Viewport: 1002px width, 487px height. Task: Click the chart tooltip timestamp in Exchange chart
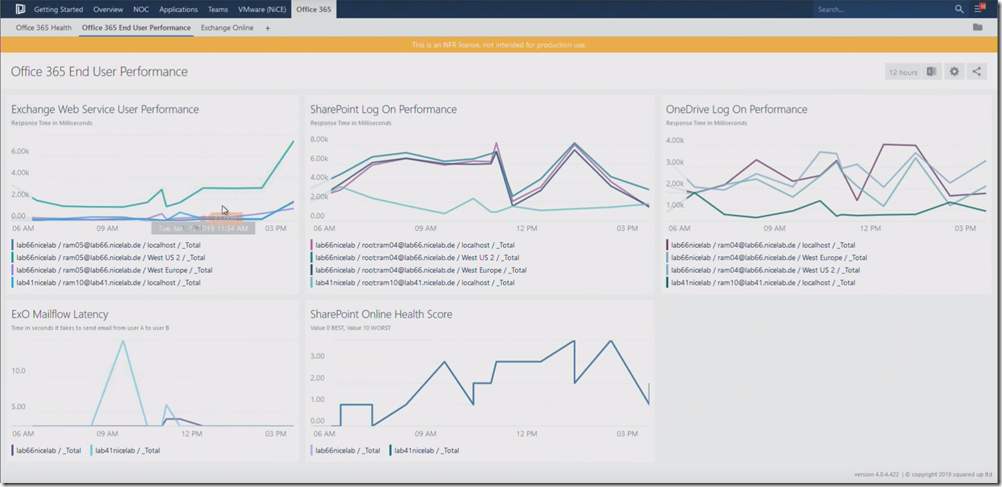point(203,228)
